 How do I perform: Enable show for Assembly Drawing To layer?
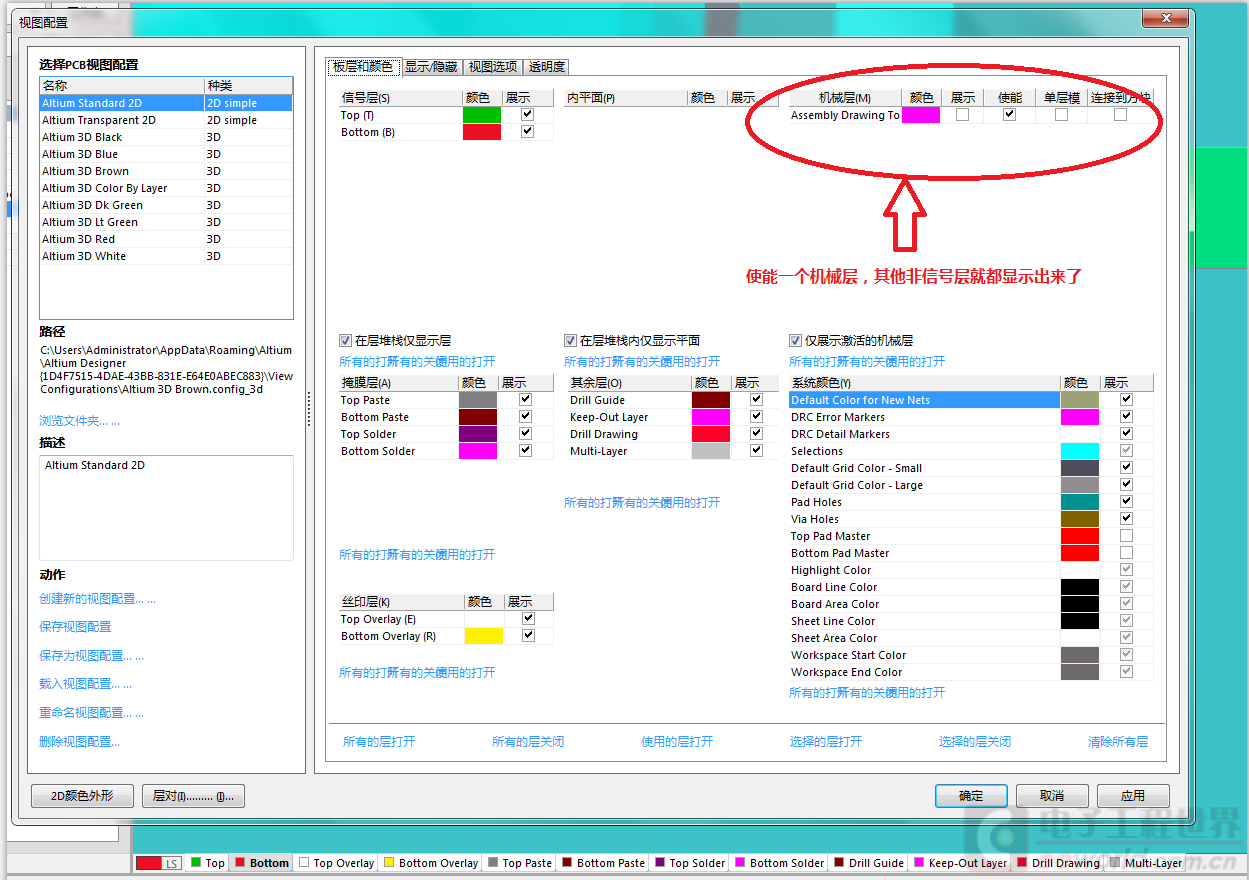pyautogui.click(x=962, y=115)
